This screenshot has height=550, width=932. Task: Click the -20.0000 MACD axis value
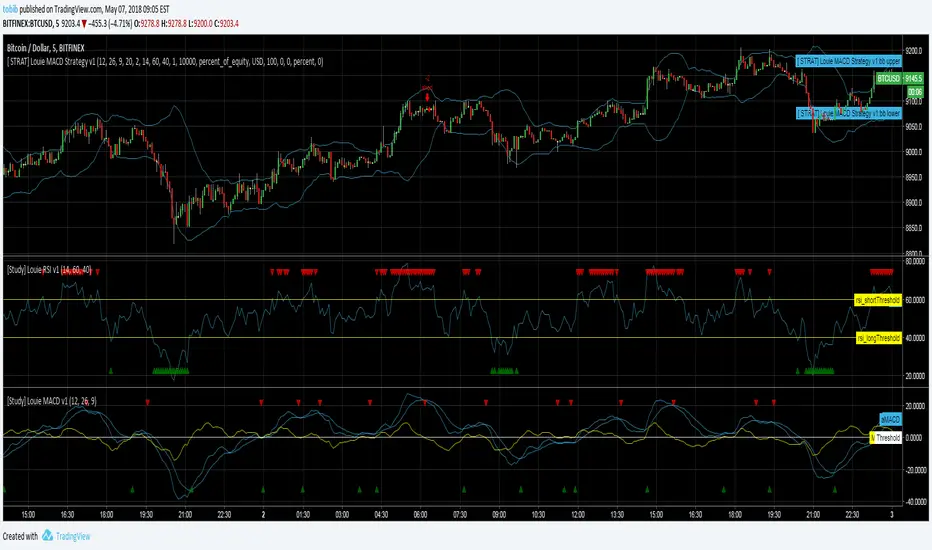(914, 470)
